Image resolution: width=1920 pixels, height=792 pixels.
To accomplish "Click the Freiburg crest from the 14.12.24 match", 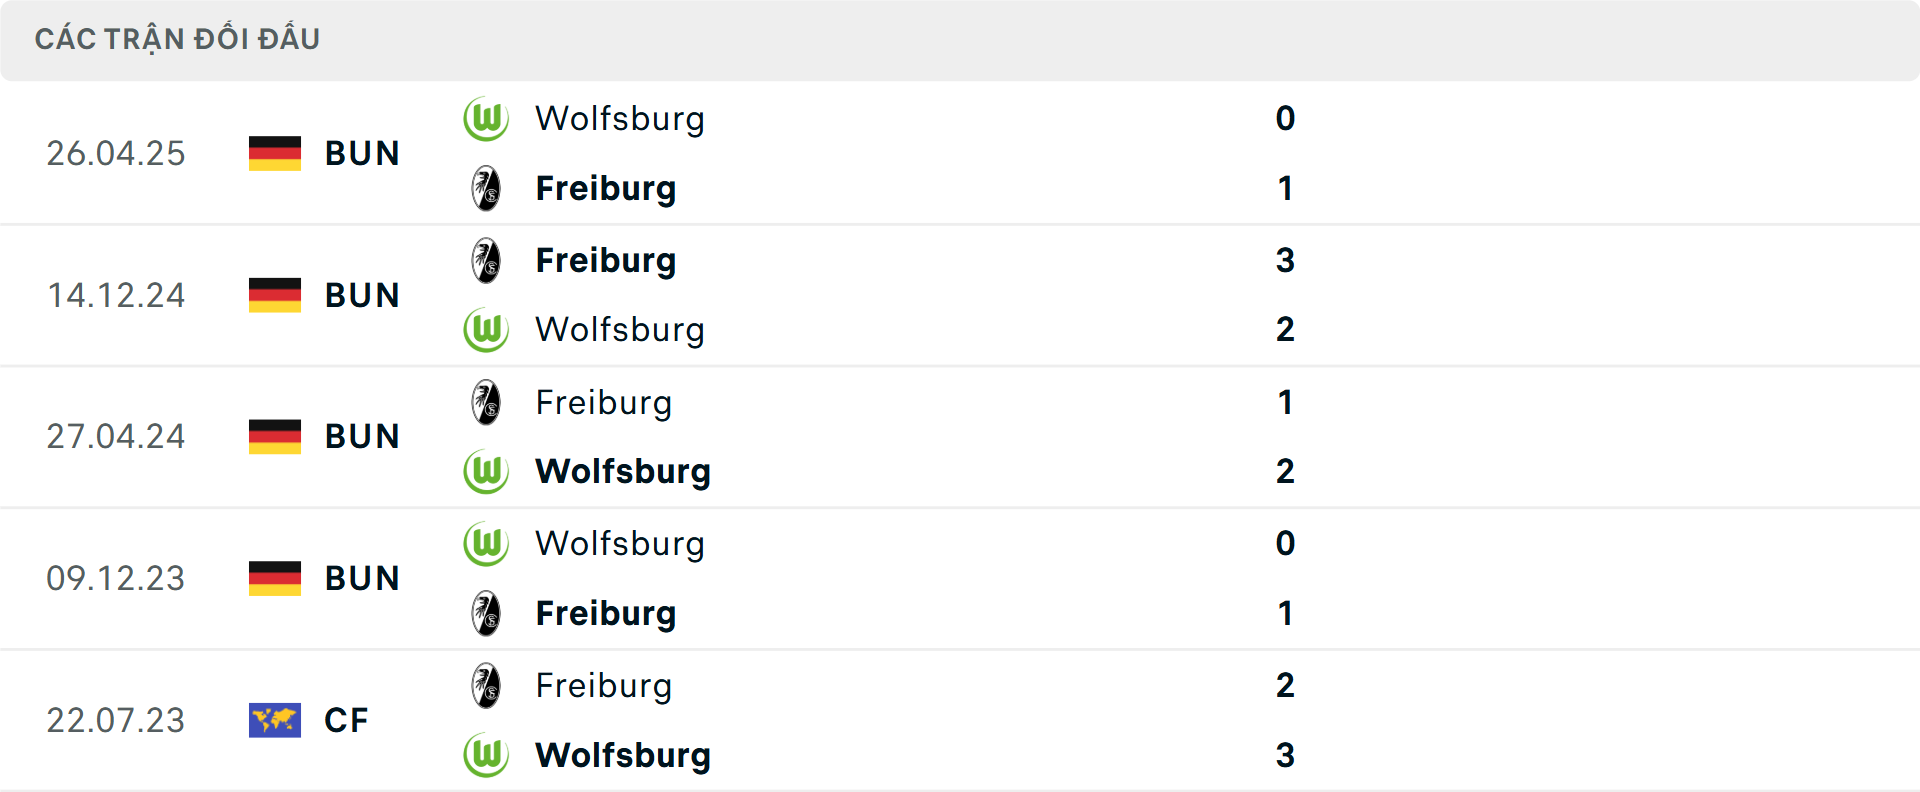I will coord(486,260).
